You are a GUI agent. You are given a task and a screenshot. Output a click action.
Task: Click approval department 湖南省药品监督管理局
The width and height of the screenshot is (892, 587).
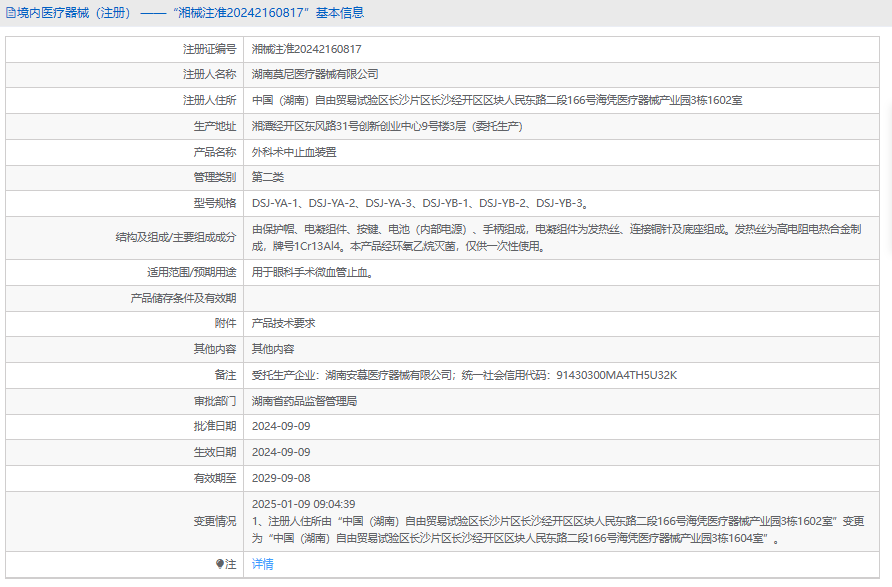tap(304, 401)
